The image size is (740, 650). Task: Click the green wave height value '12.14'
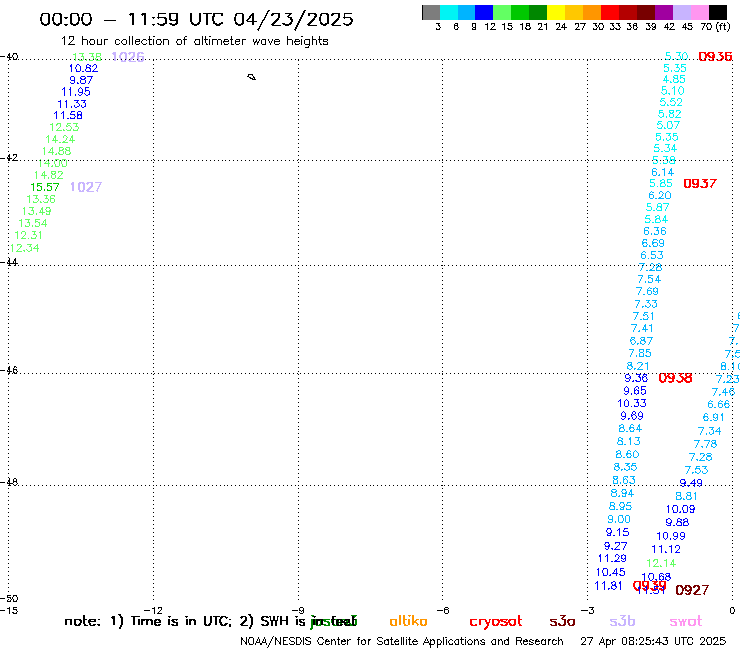point(661,563)
